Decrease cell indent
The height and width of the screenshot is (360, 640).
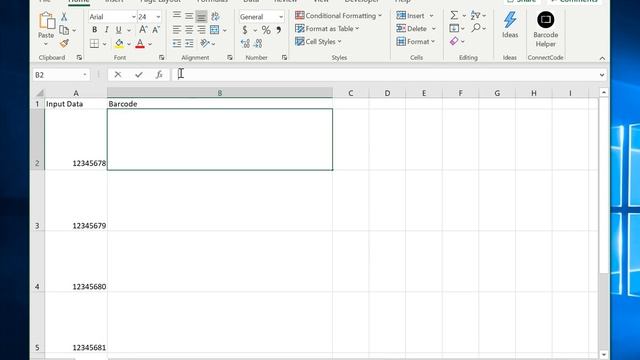(x=177, y=43)
